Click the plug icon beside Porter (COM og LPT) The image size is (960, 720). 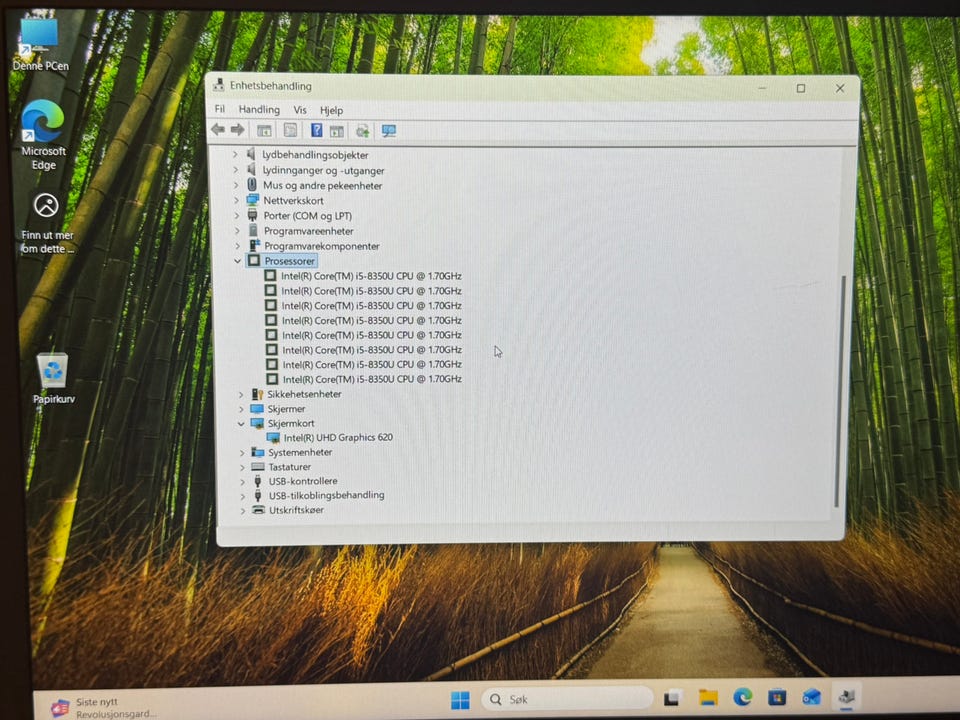pos(252,215)
